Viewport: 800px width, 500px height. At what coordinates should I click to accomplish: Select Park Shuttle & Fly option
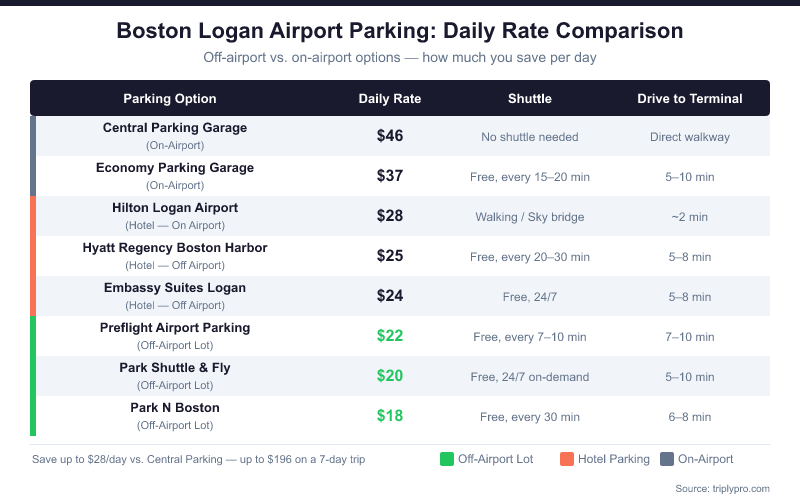pyautogui.click(x=175, y=368)
